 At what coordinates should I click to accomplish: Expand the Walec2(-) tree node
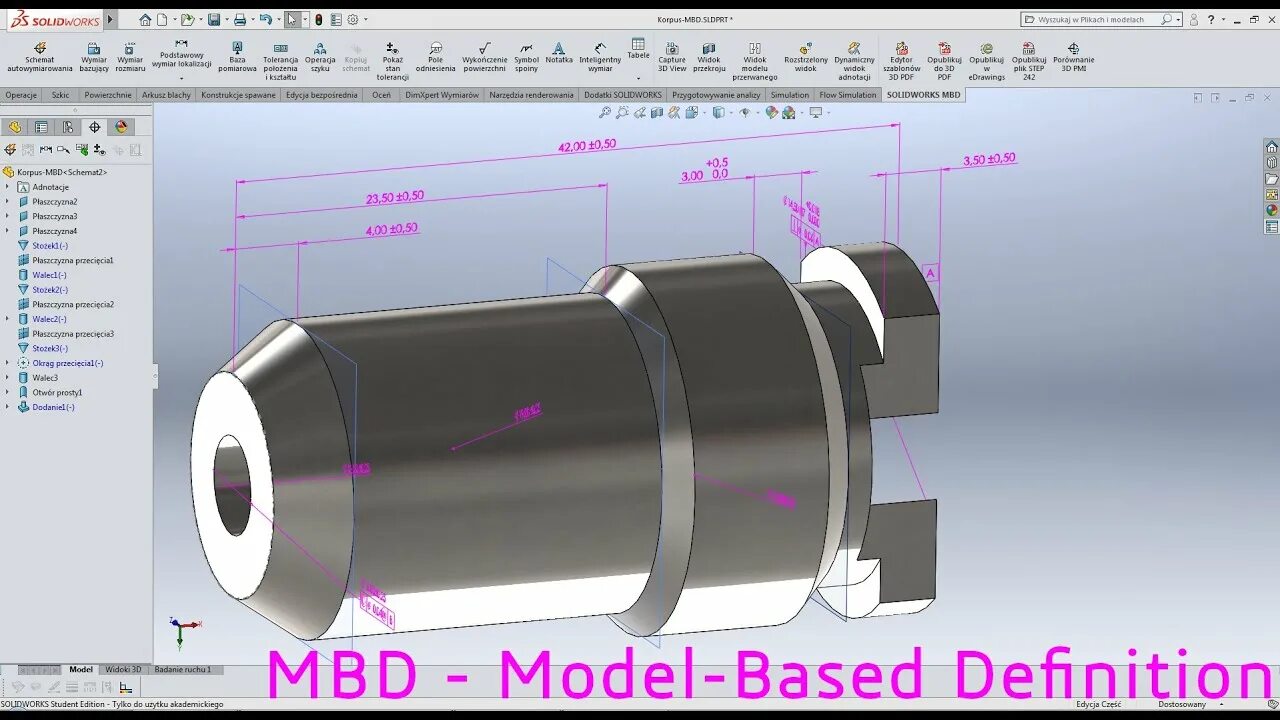point(7,319)
